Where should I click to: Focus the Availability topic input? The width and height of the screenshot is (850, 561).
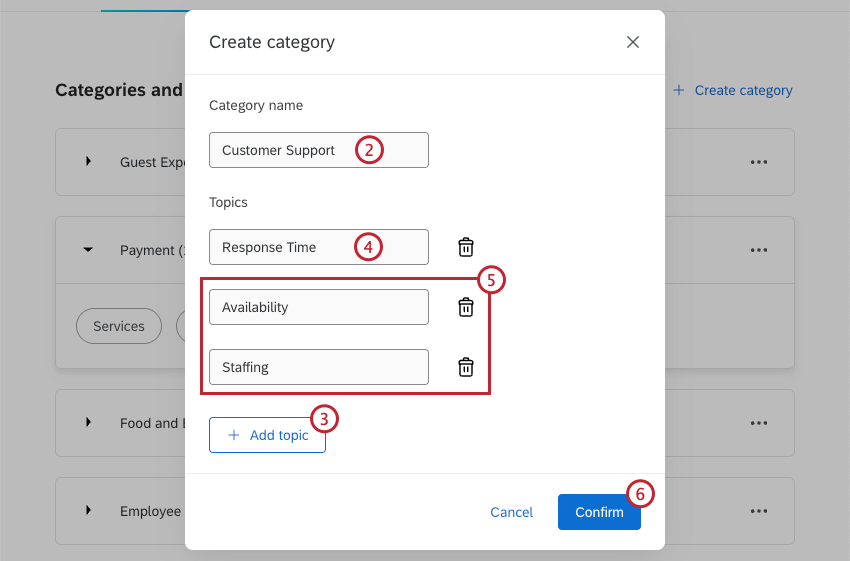coord(318,307)
